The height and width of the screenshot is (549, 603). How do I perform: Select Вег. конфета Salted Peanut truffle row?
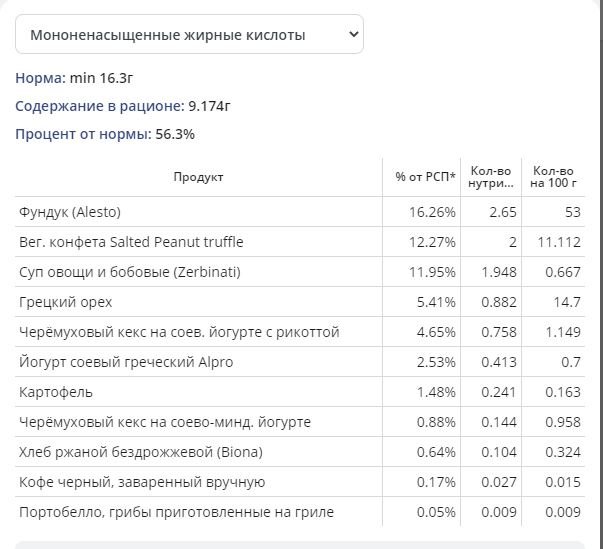[300, 242]
